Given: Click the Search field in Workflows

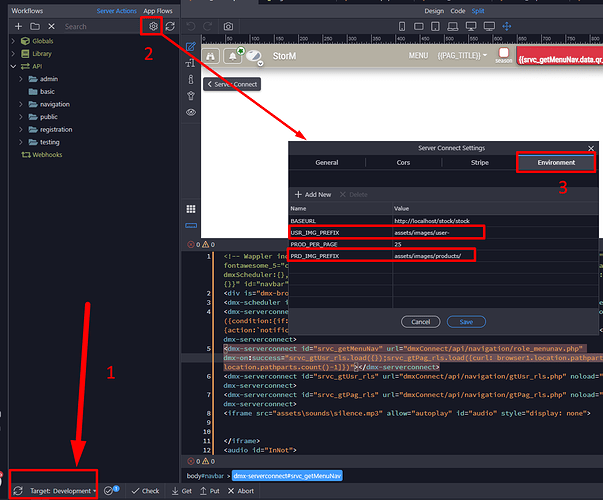Looking at the screenshot, I should 100,27.
